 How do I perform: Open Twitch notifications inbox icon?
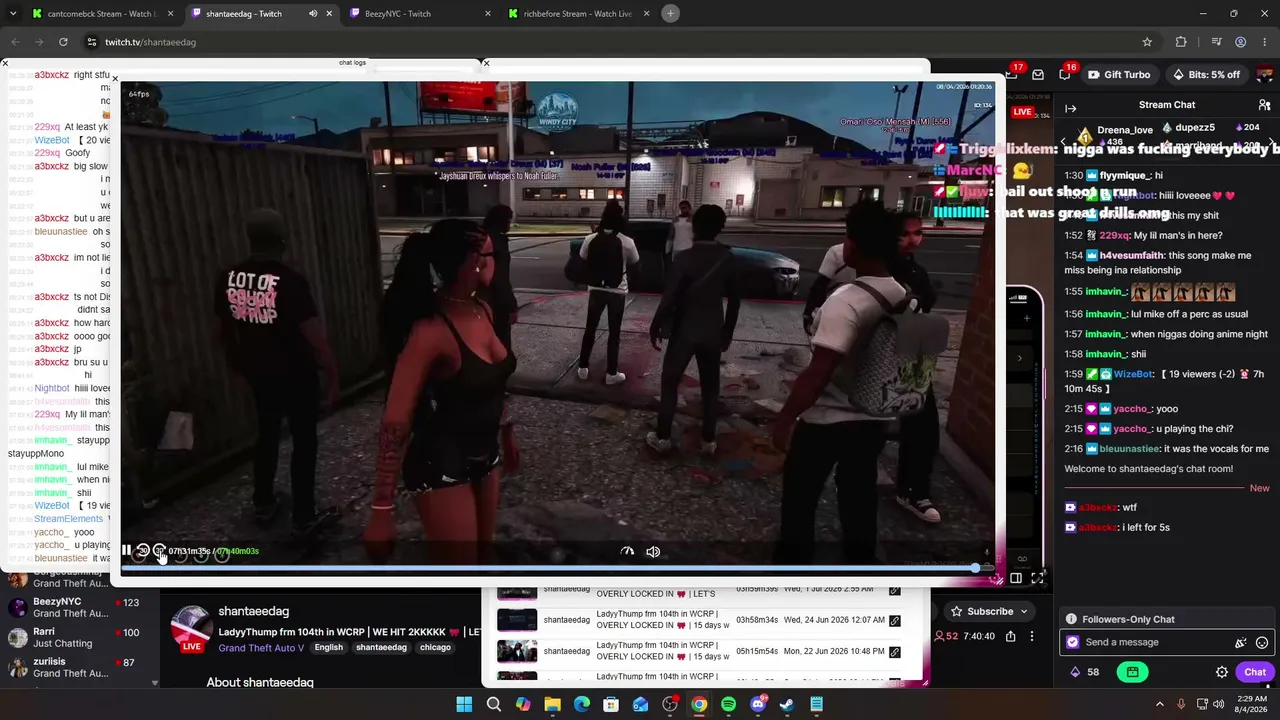pyautogui.click(x=1038, y=74)
